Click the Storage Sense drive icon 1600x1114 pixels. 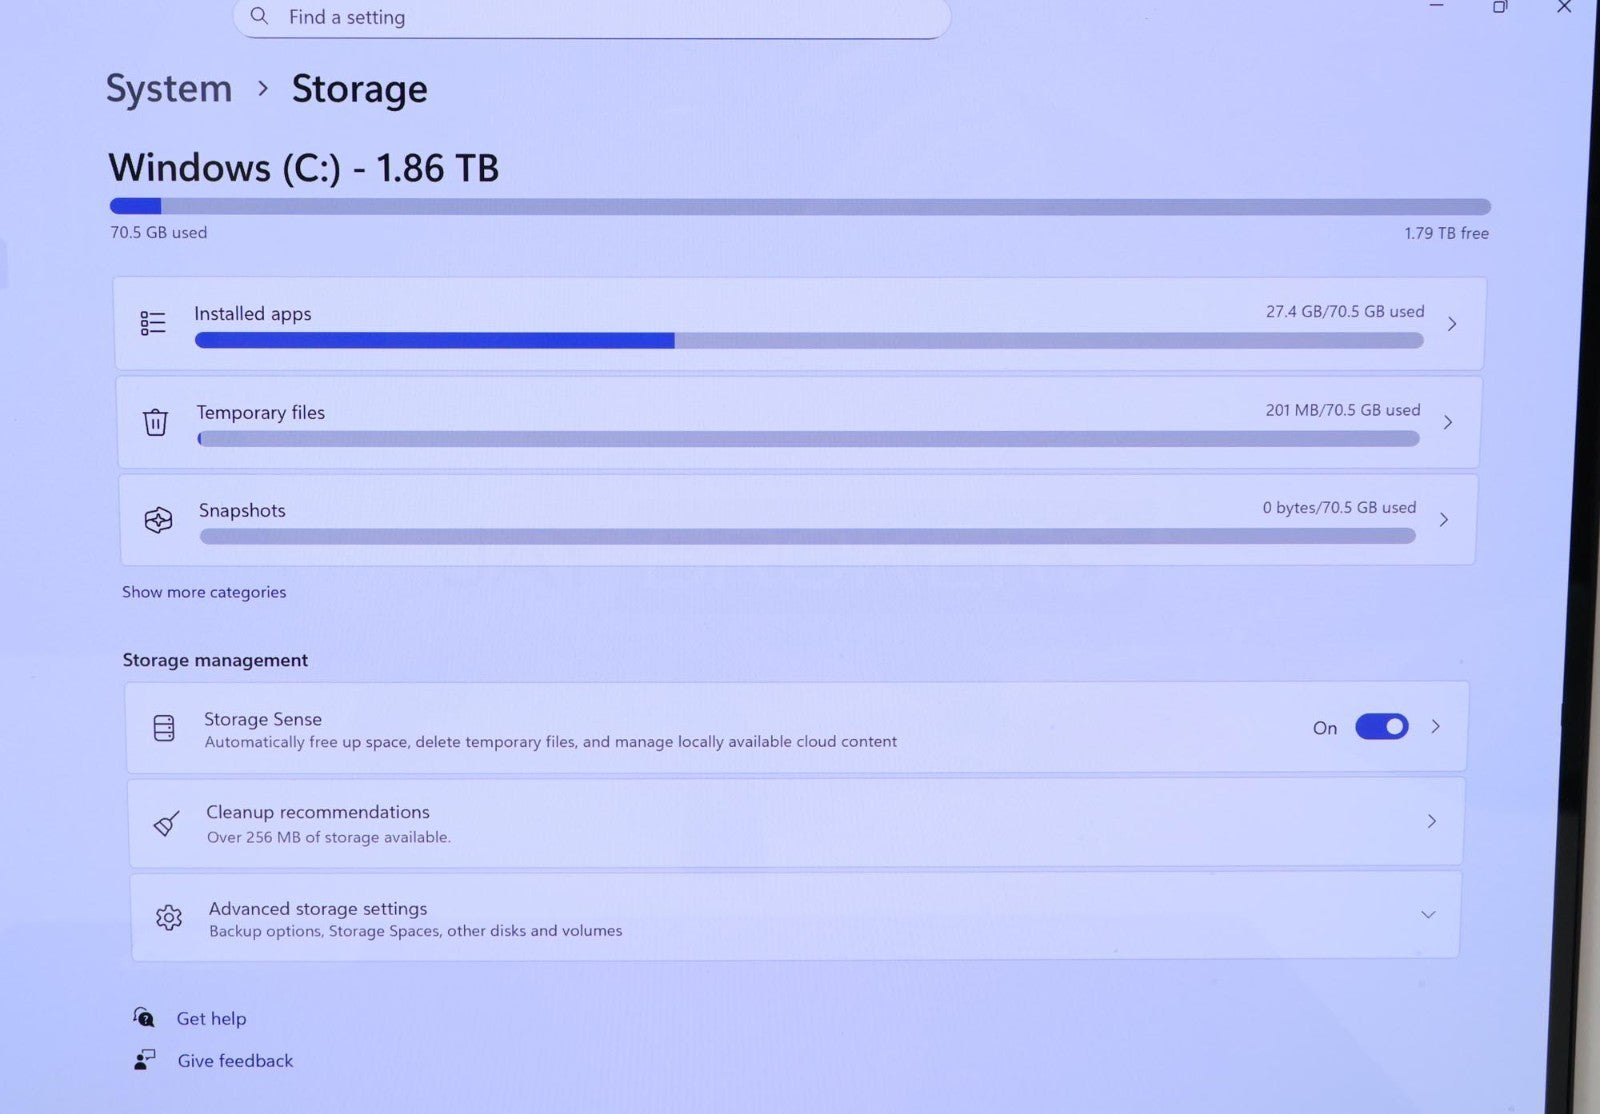click(164, 728)
